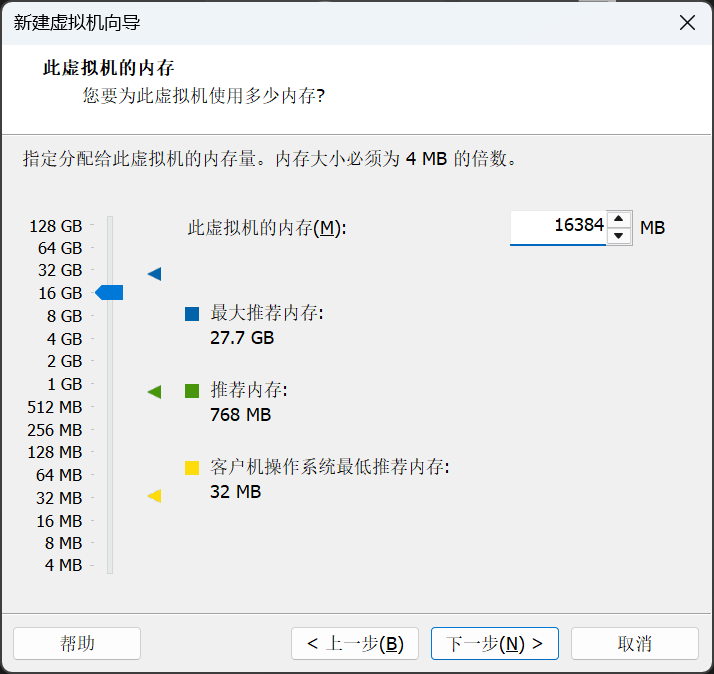The image size is (714, 674).
Task: Click the memory value field showing 16384
Action: pos(558,227)
